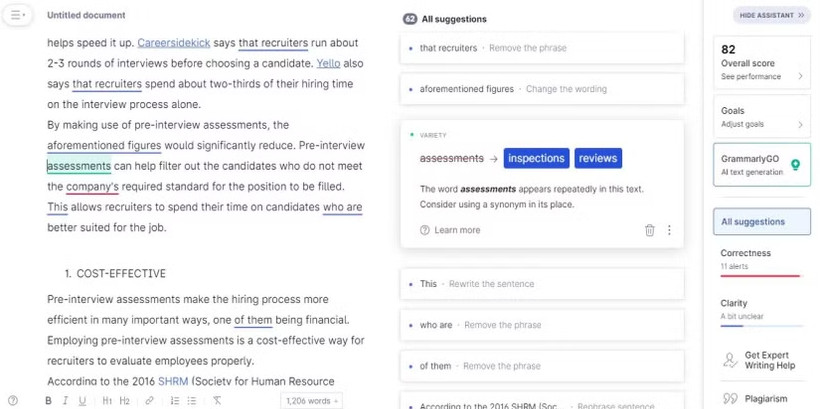Click the Bold formatting icon
Screen dimensions: 820x409
(48, 401)
